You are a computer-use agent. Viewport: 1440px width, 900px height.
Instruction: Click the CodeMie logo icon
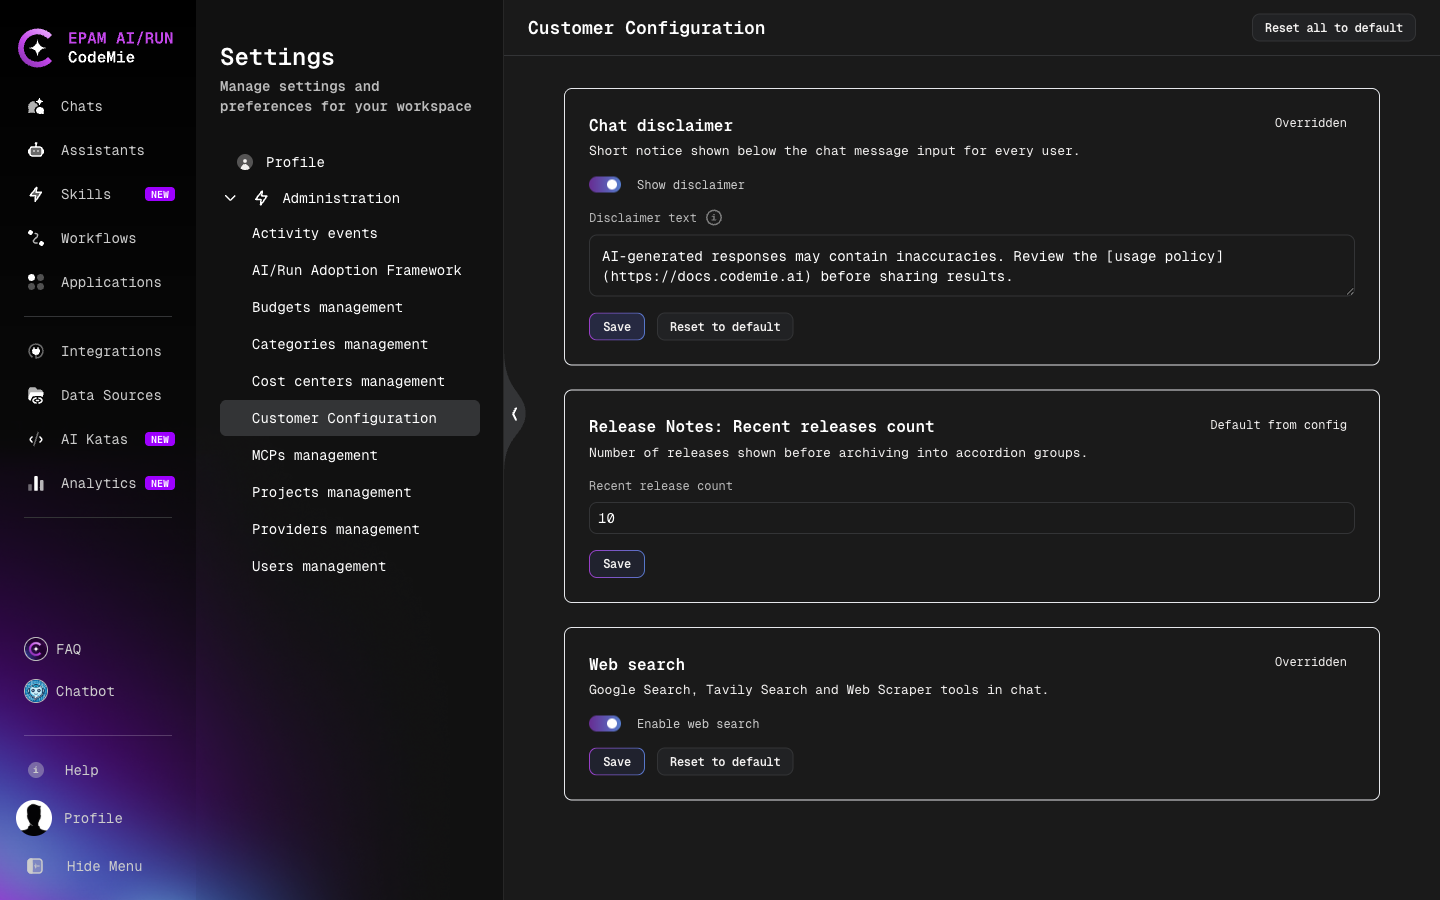click(x=36, y=48)
